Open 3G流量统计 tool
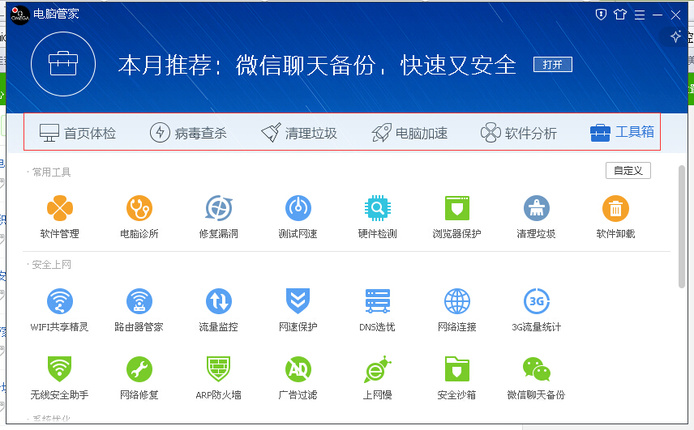The height and width of the screenshot is (430, 694). point(536,310)
